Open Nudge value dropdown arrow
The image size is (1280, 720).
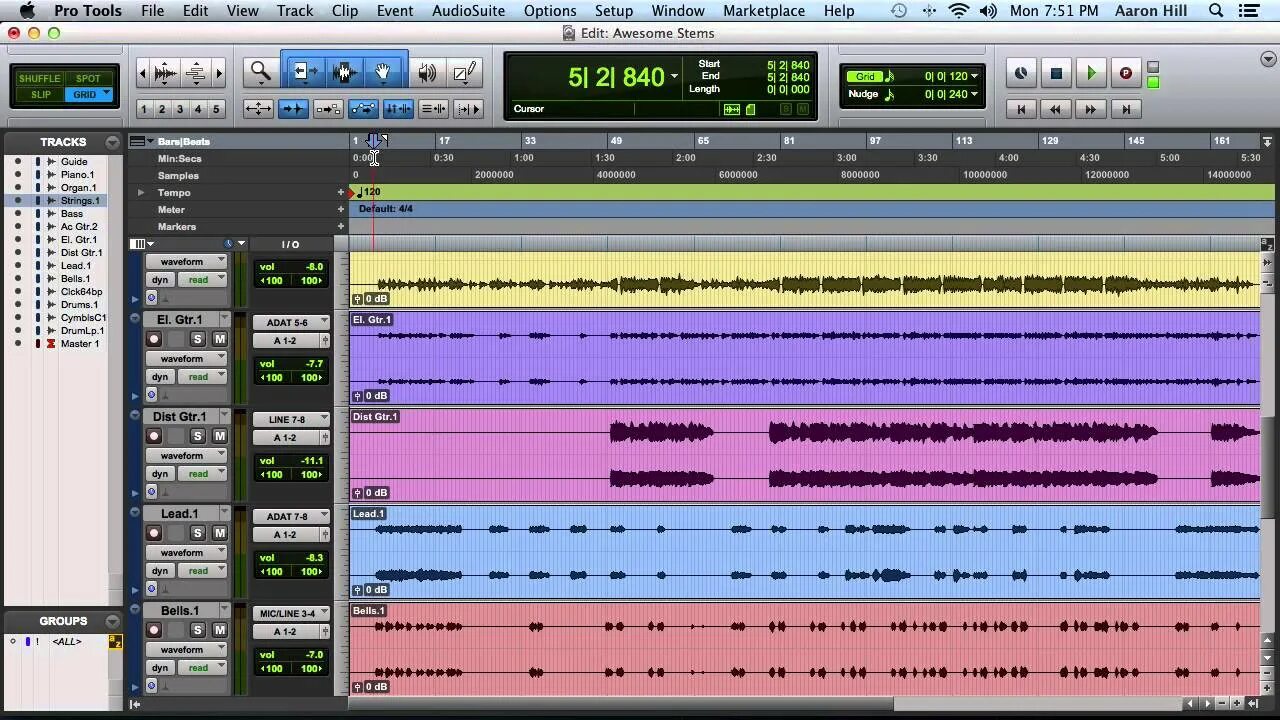click(x=974, y=94)
